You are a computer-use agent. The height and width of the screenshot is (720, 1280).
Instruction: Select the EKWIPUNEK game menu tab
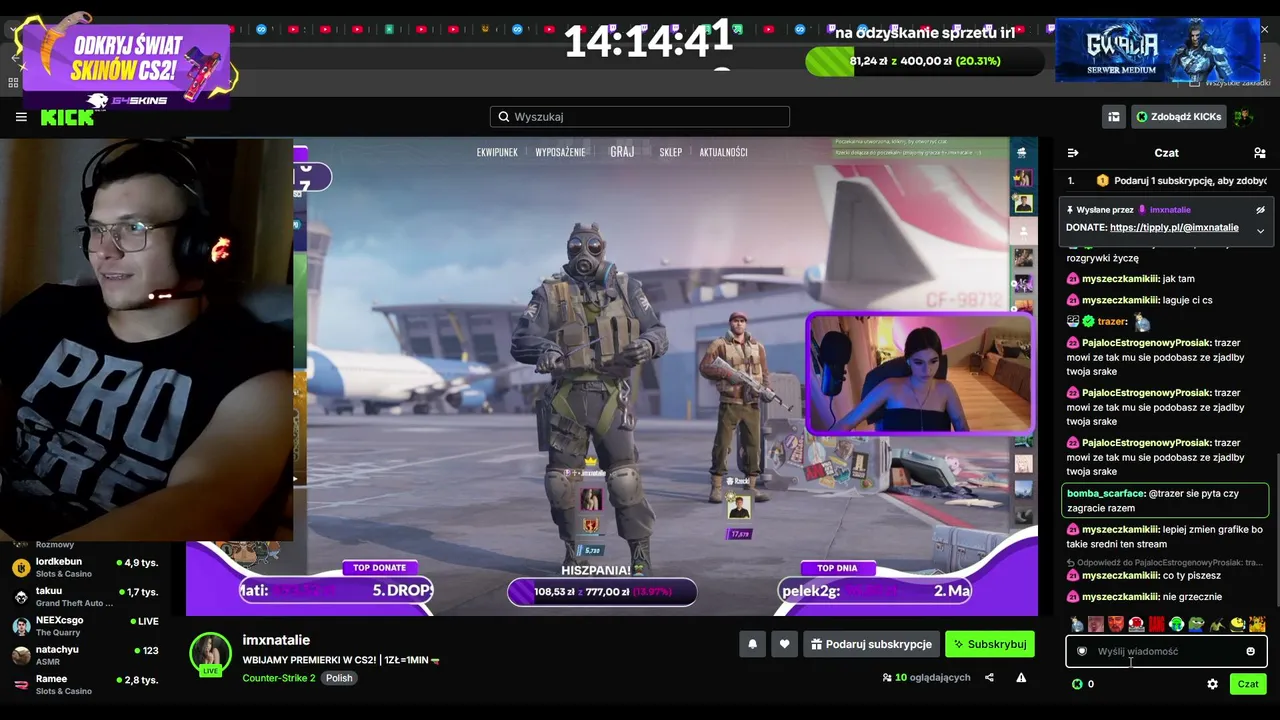[x=497, y=152]
